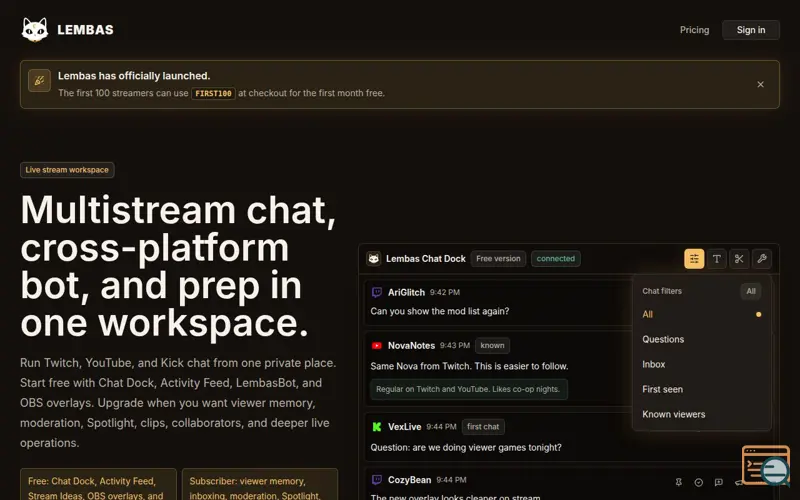800x500 pixels.
Task: Click the Free: Chat Dock feature card
Action: [98, 484]
